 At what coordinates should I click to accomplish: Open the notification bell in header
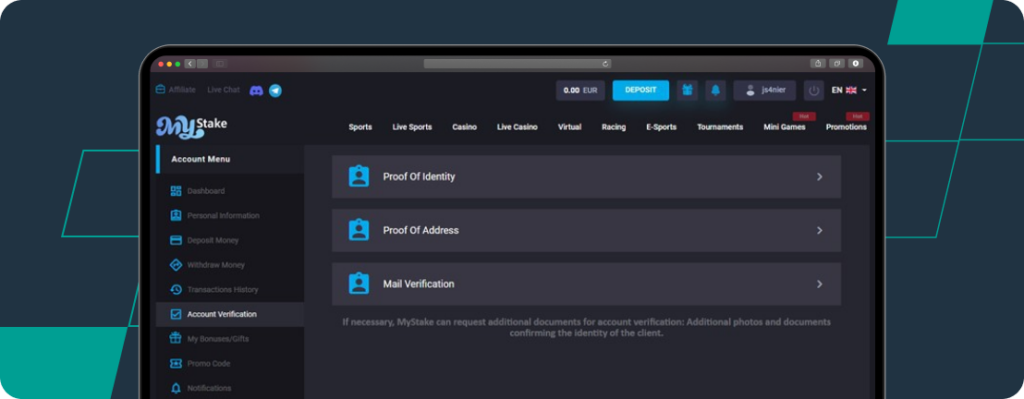pos(715,90)
